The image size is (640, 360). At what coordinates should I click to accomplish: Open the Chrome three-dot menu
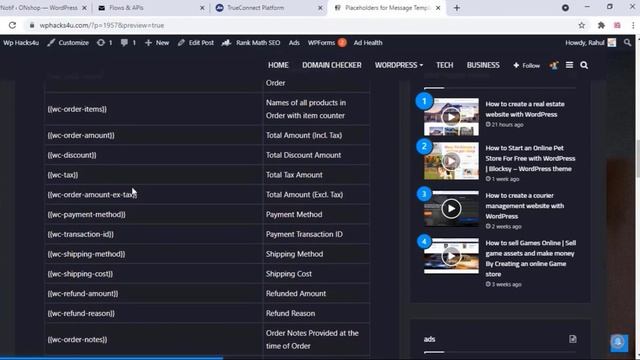point(633,25)
